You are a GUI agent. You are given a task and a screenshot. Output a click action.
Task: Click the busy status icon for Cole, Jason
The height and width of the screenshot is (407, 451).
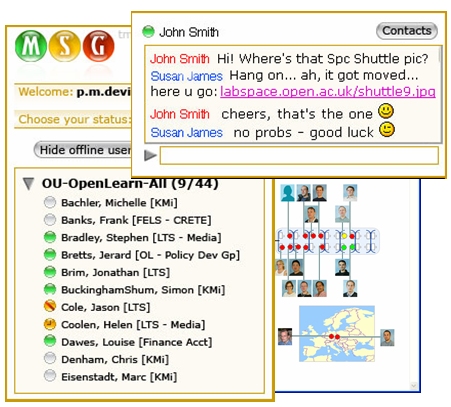pyautogui.click(x=50, y=307)
